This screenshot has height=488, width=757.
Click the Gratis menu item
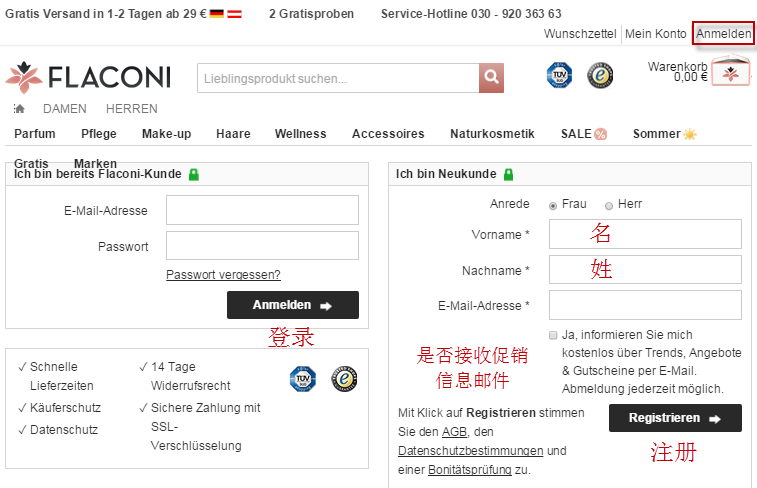tap(31, 163)
